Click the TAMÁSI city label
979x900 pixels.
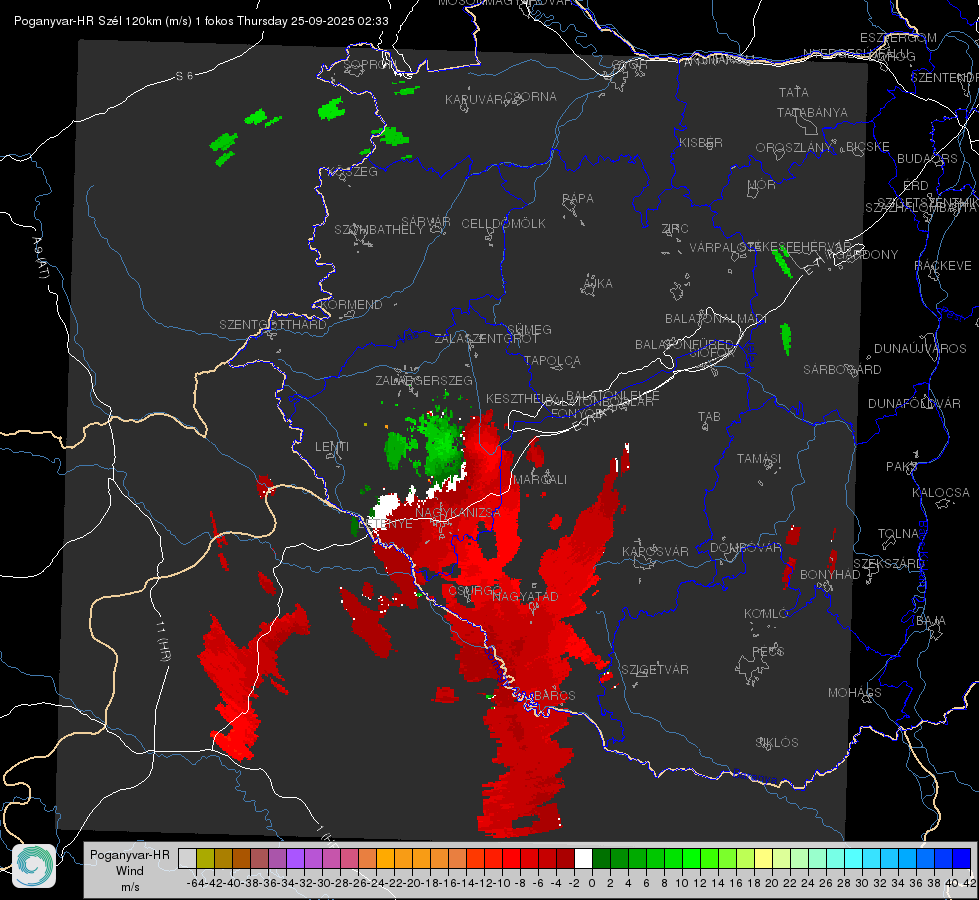(x=759, y=459)
